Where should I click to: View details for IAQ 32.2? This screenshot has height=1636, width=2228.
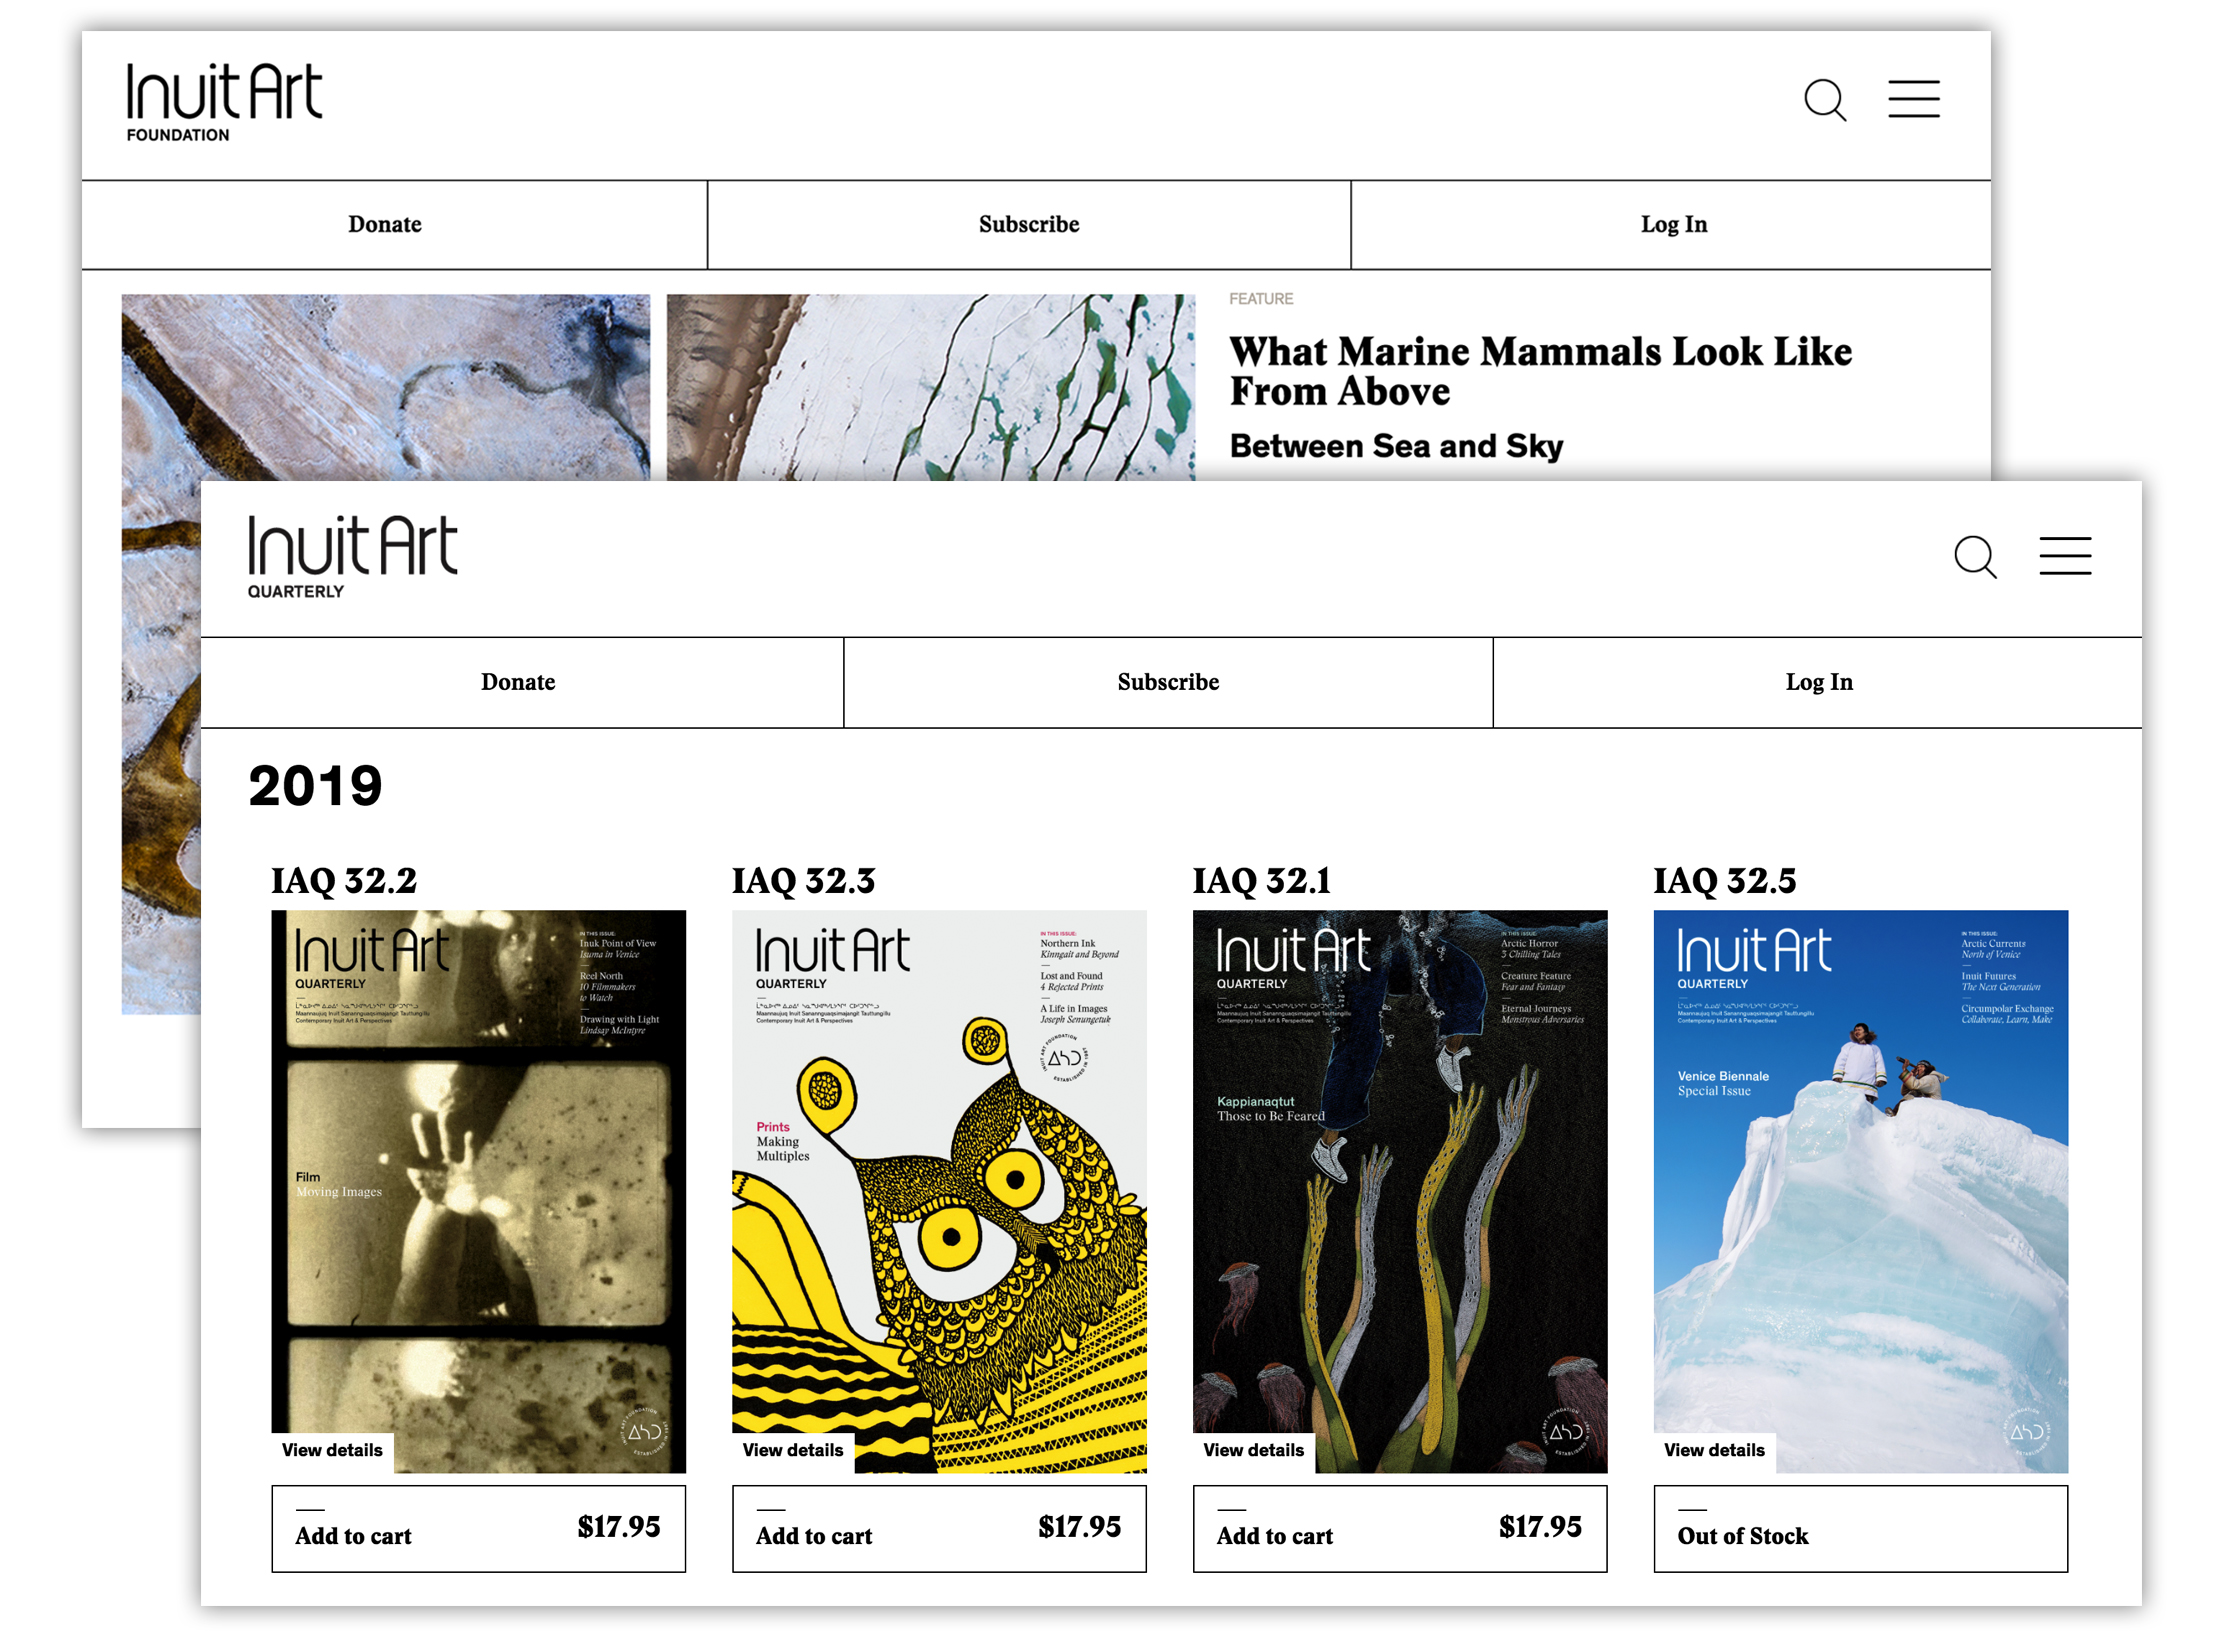click(332, 1451)
